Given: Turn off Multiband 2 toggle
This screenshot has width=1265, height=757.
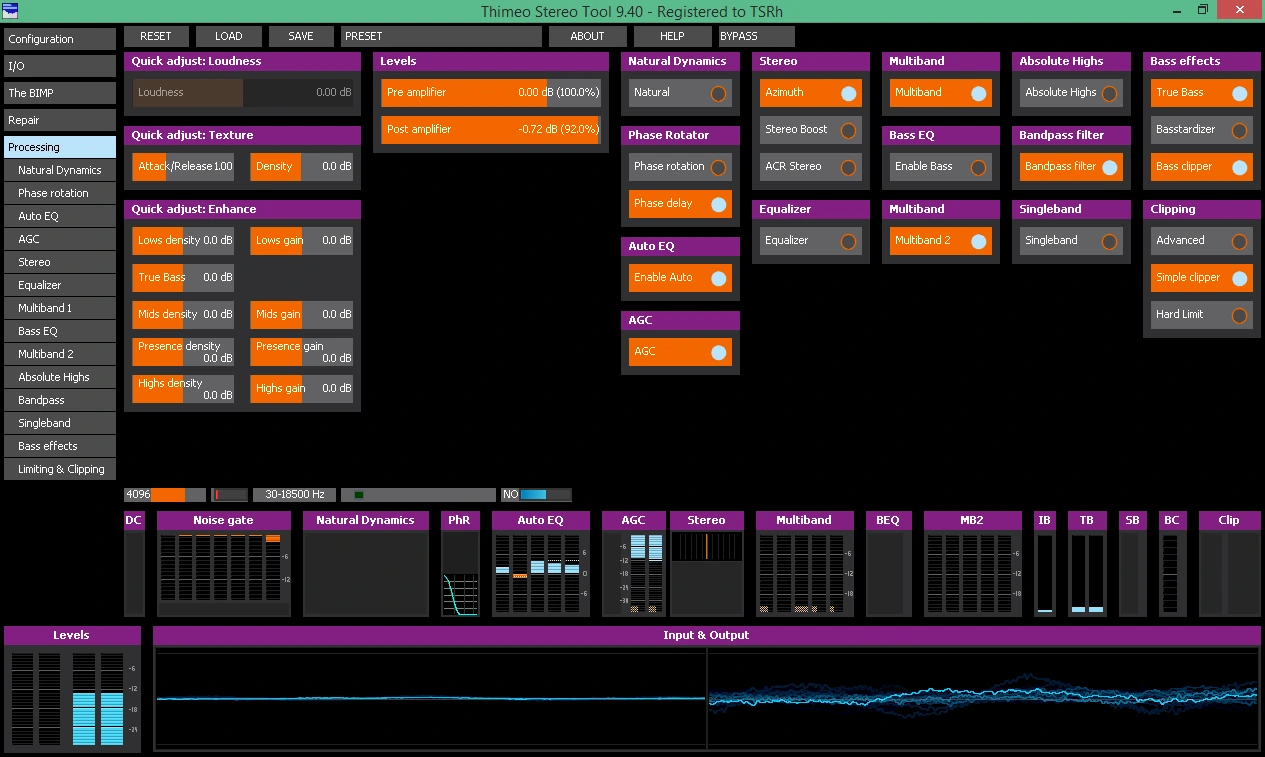Looking at the screenshot, I should pos(940,240).
